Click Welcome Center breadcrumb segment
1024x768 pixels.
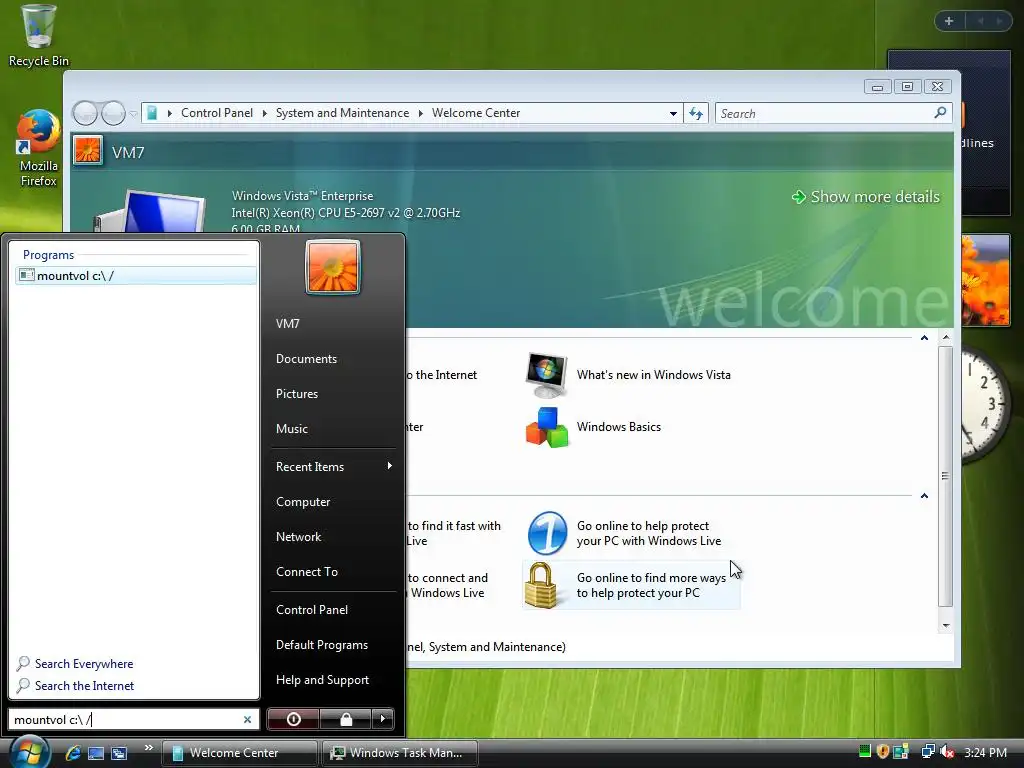(x=476, y=113)
